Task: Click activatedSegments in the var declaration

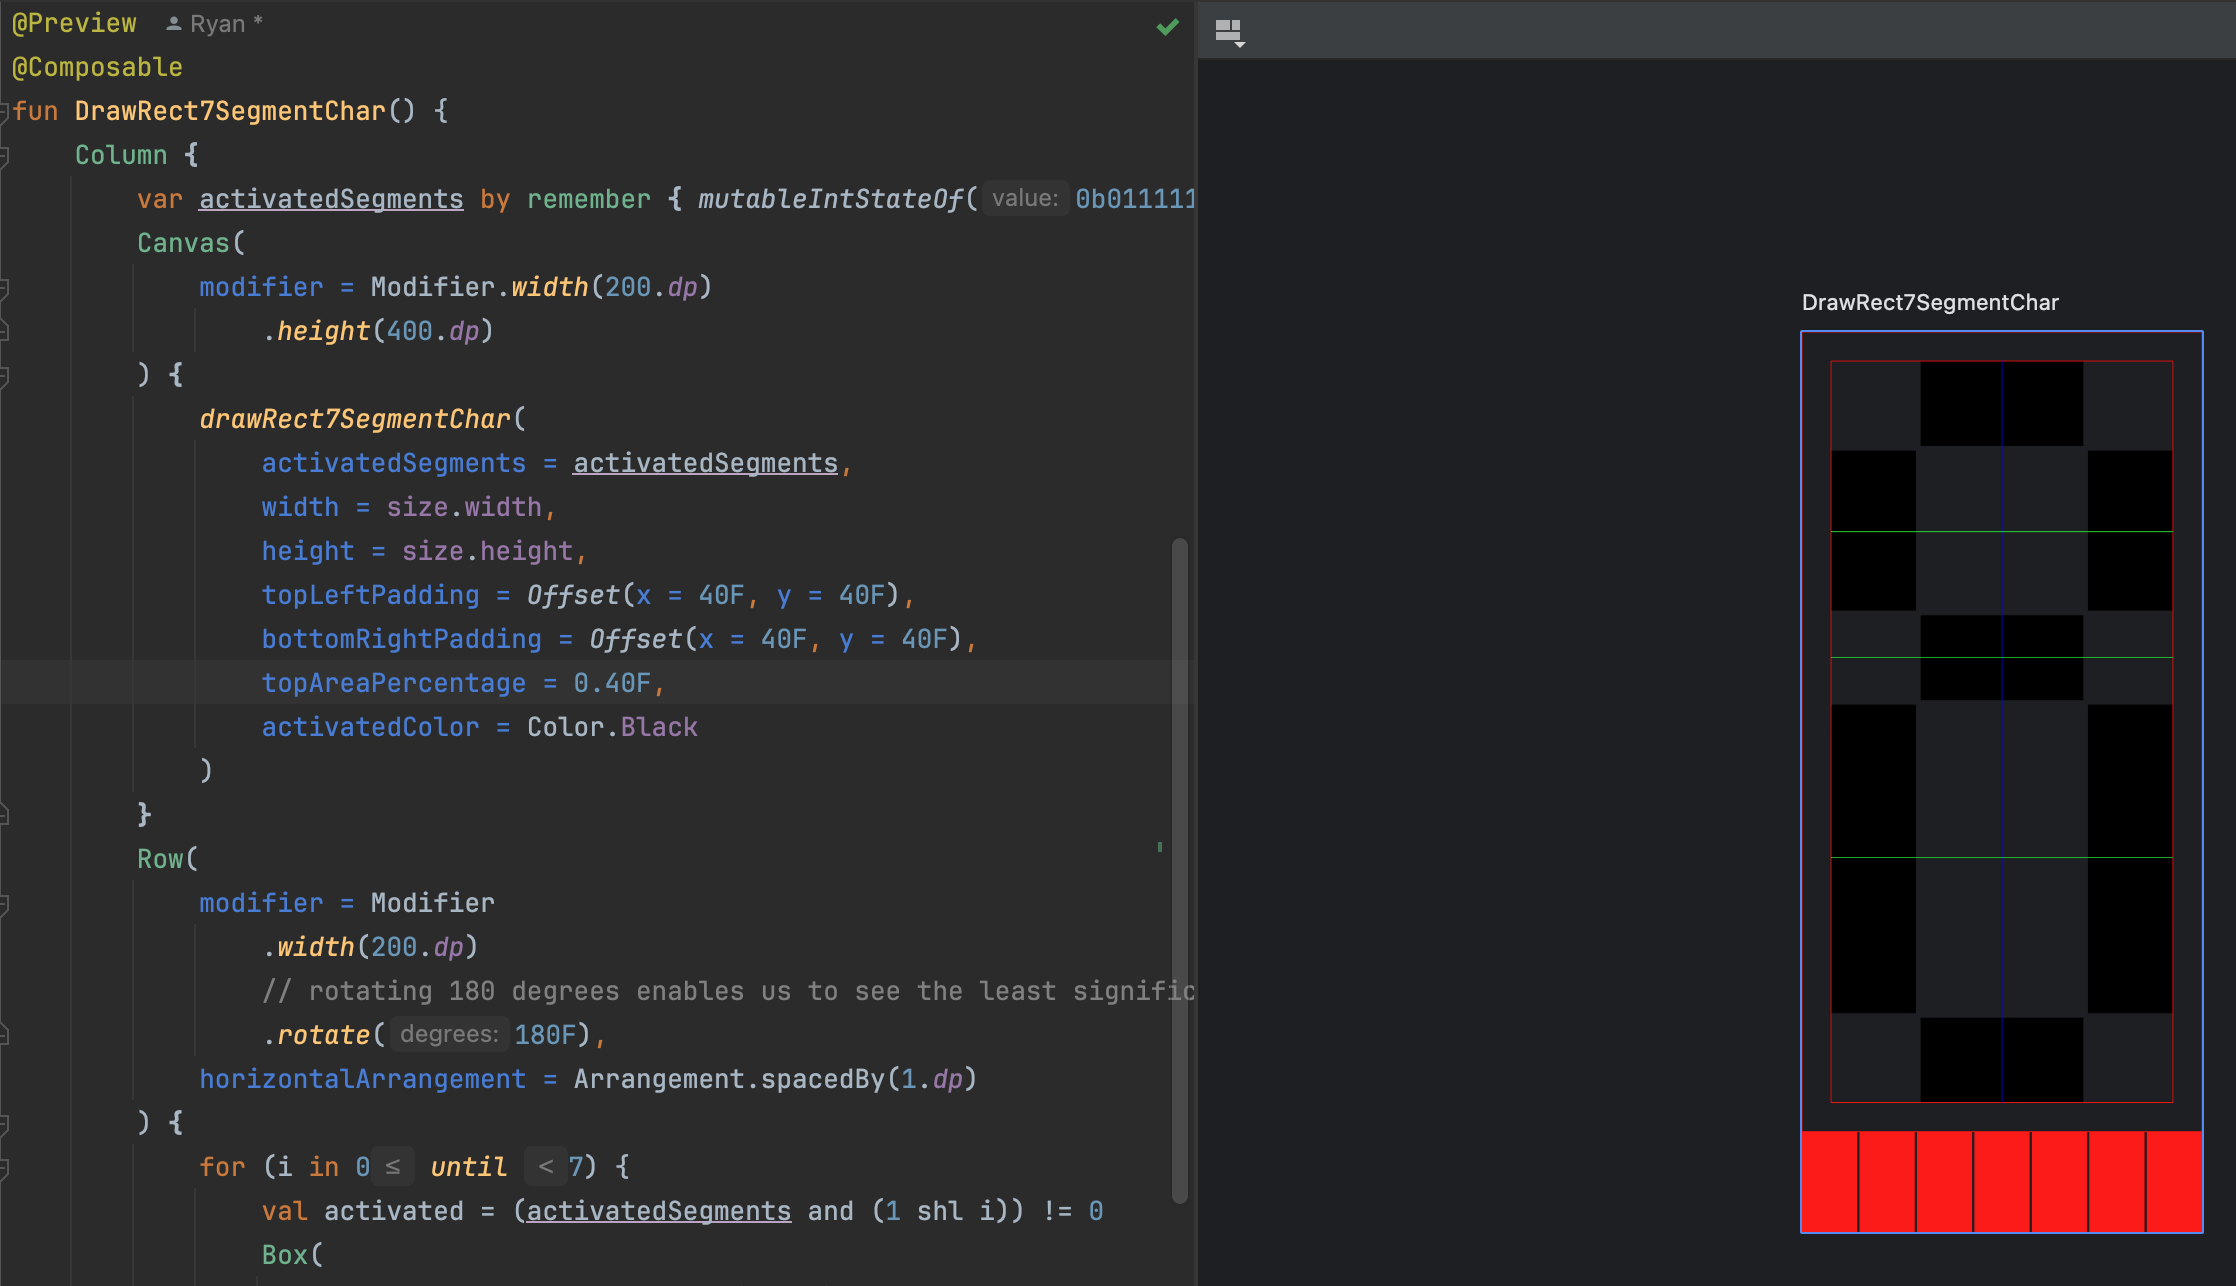Action: [331, 199]
